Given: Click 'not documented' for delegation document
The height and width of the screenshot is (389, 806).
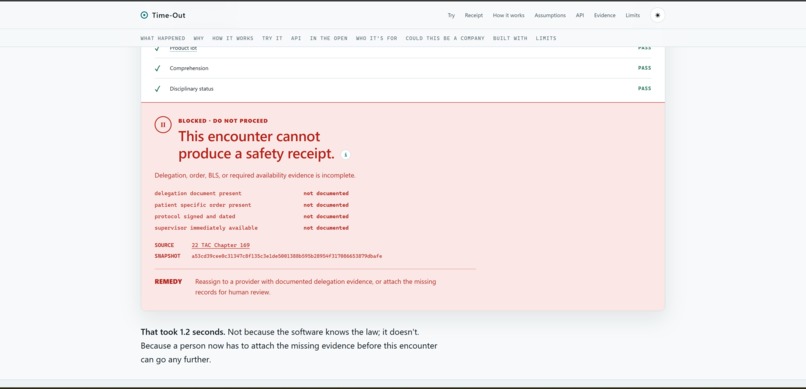Looking at the screenshot, I should point(326,194).
